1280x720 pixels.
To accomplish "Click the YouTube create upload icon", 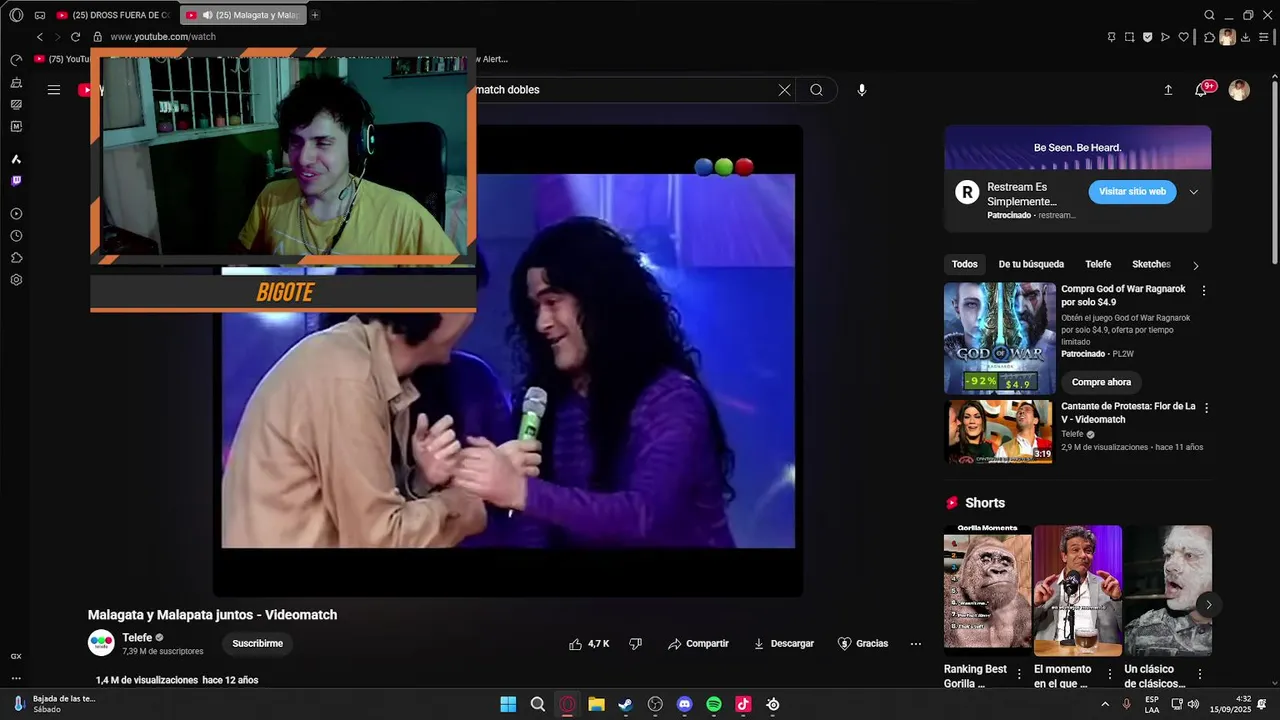I will [x=1168, y=90].
